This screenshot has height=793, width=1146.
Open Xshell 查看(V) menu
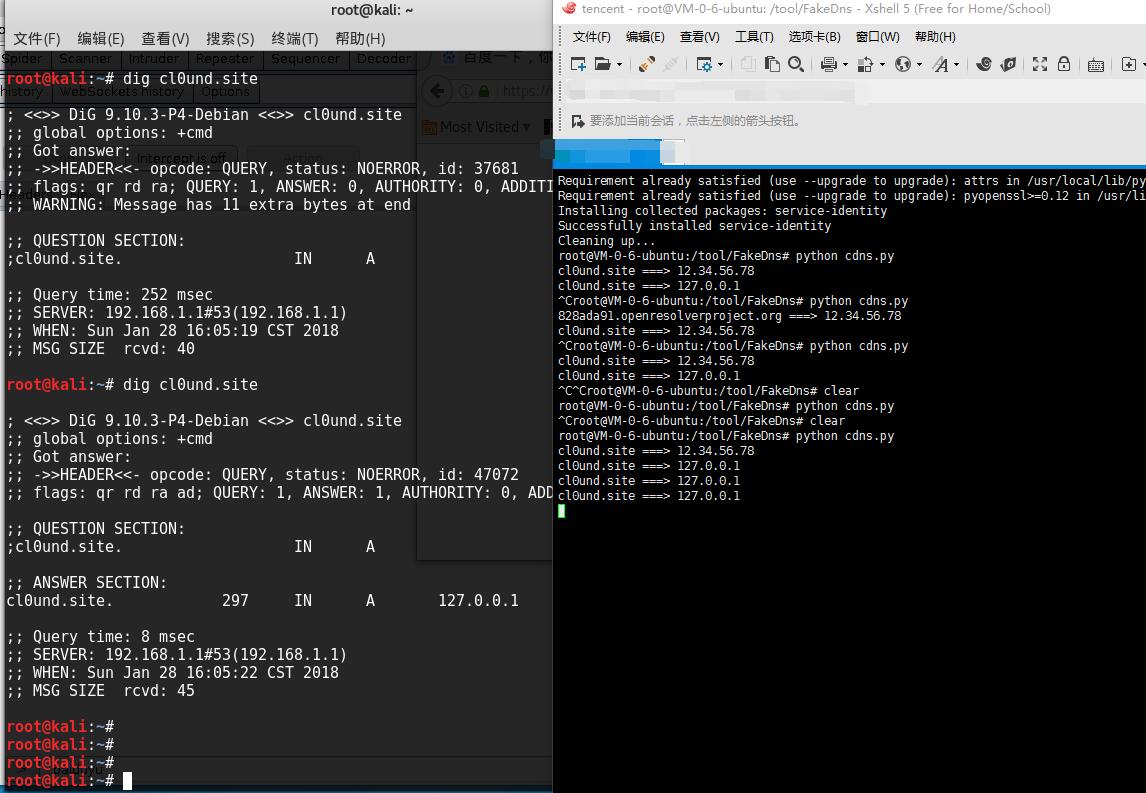coord(699,37)
